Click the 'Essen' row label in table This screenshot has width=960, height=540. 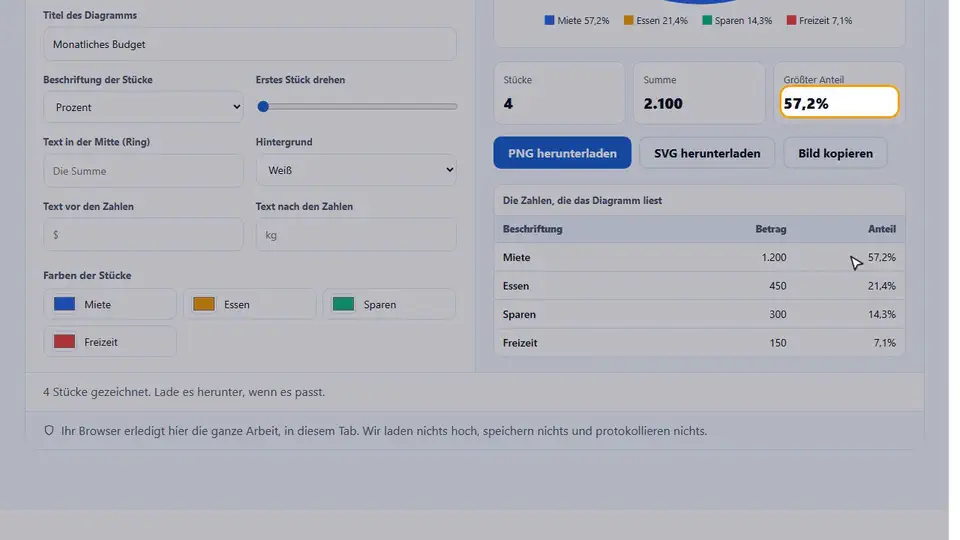point(516,286)
